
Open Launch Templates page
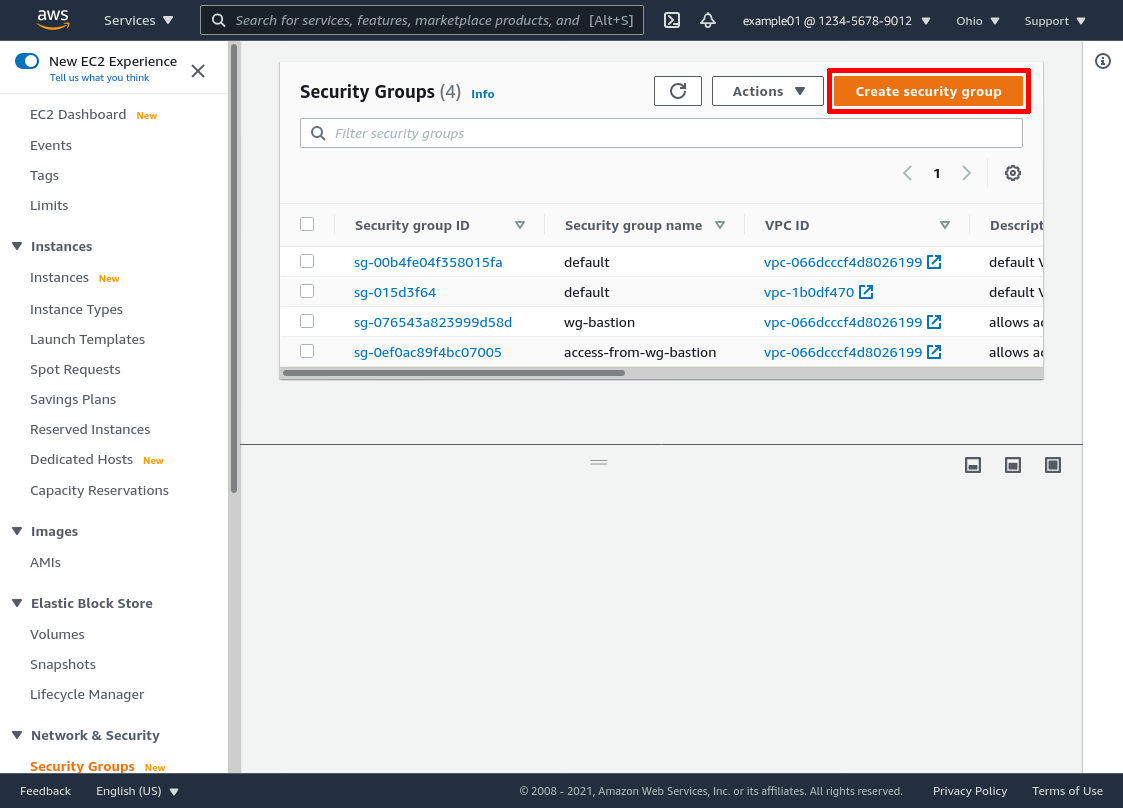(x=87, y=340)
